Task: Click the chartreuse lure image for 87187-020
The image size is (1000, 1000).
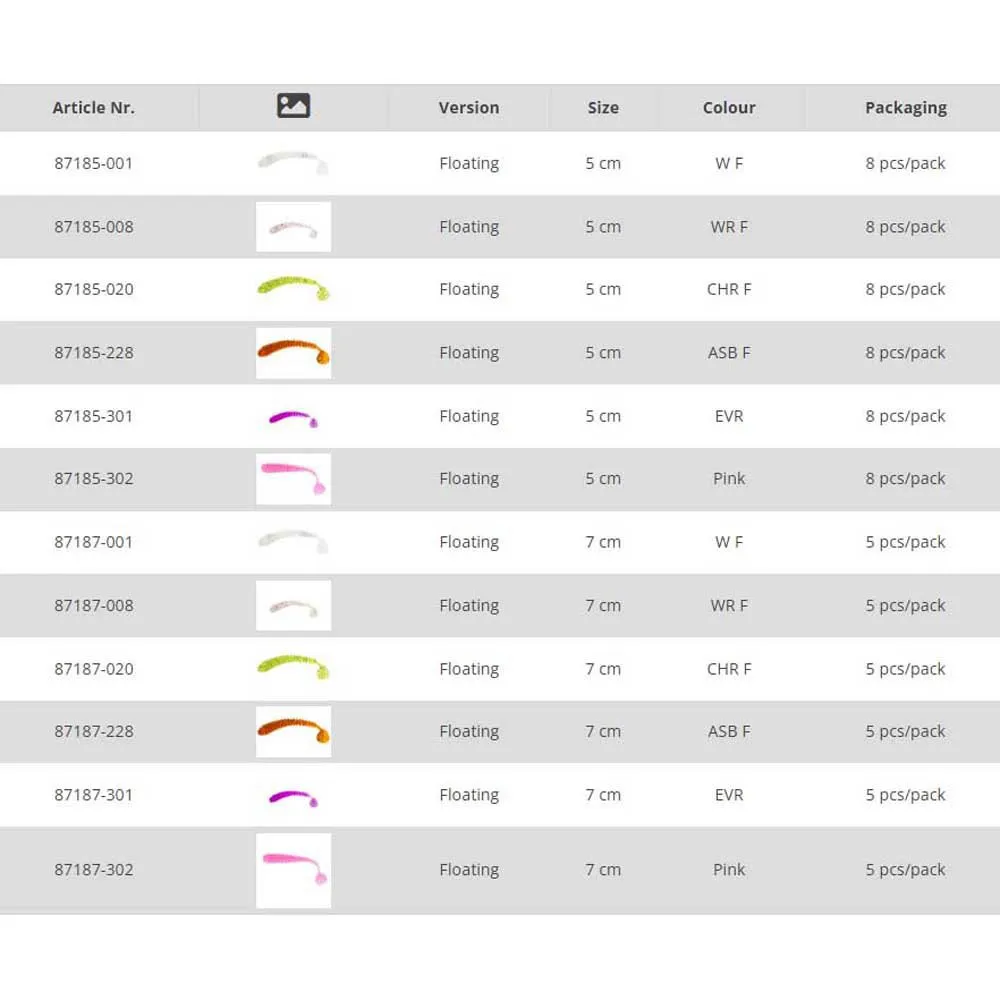Action: point(293,667)
